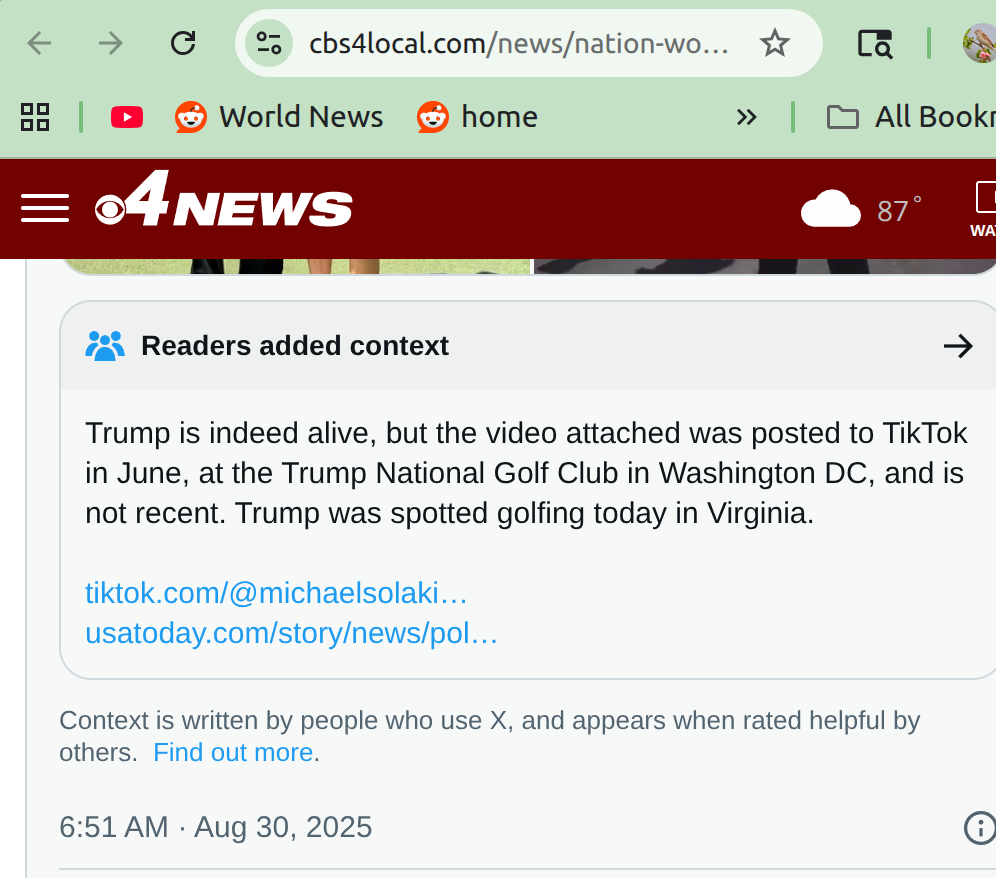Reload the current page

pos(183,43)
